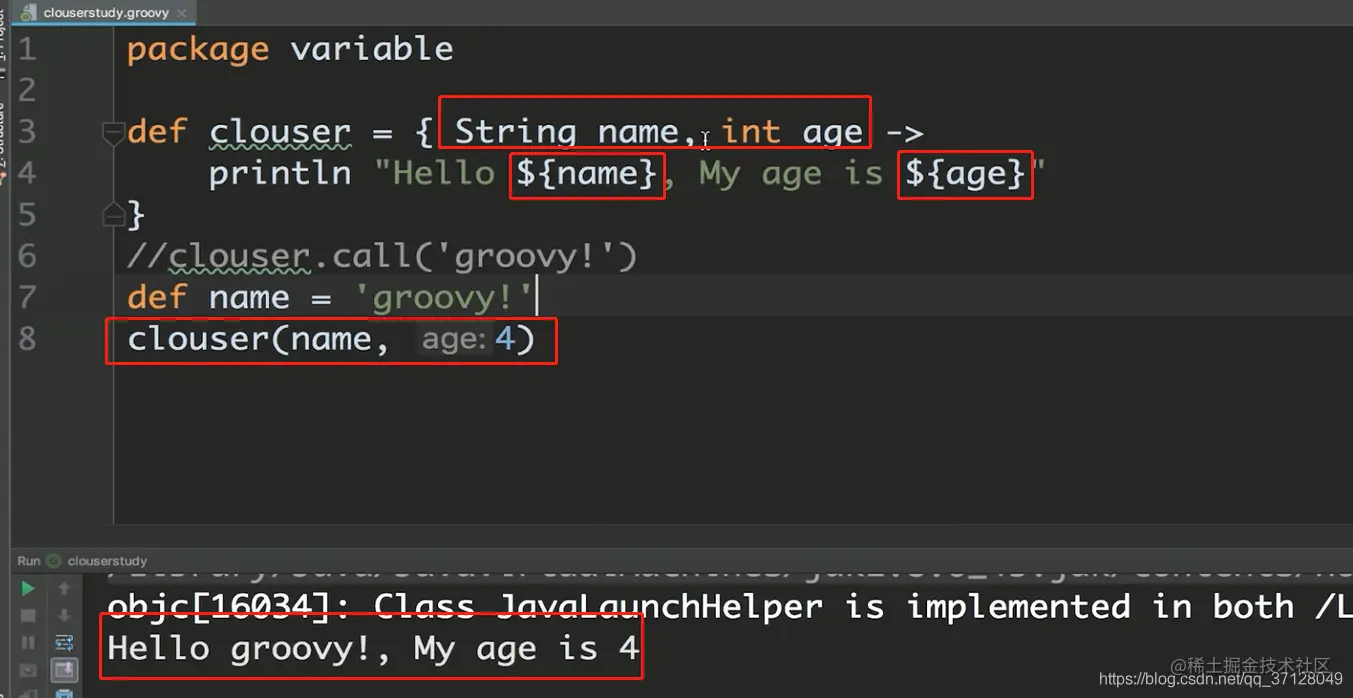
Task: Click the Groovy file icon on clouserstudy.groovy tab
Action: tap(28, 13)
